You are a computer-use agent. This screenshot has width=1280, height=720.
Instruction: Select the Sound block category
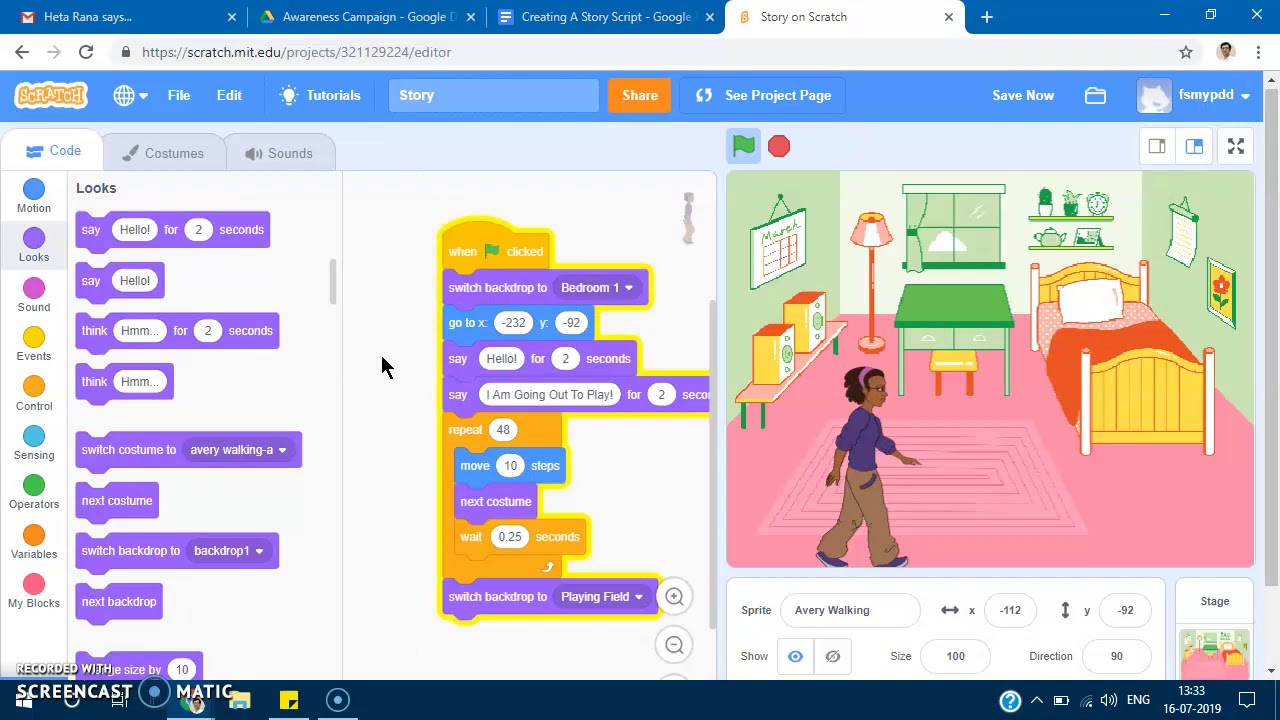click(34, 295)
